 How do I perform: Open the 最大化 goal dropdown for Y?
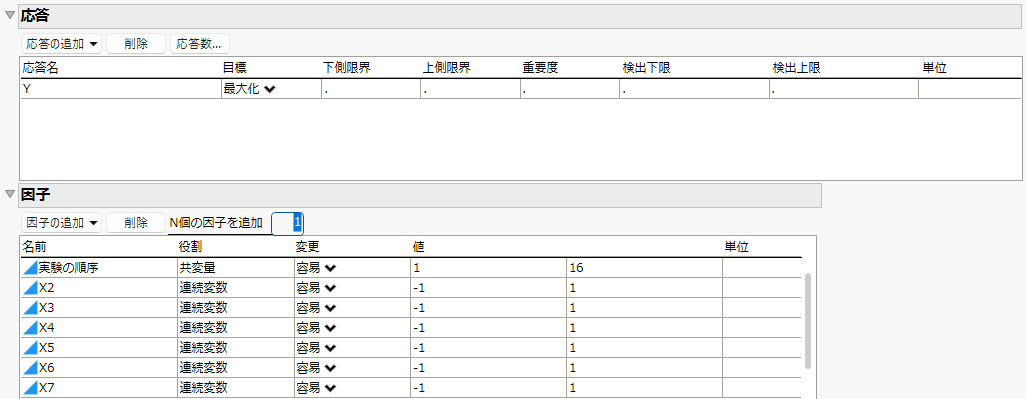(249, 90)
